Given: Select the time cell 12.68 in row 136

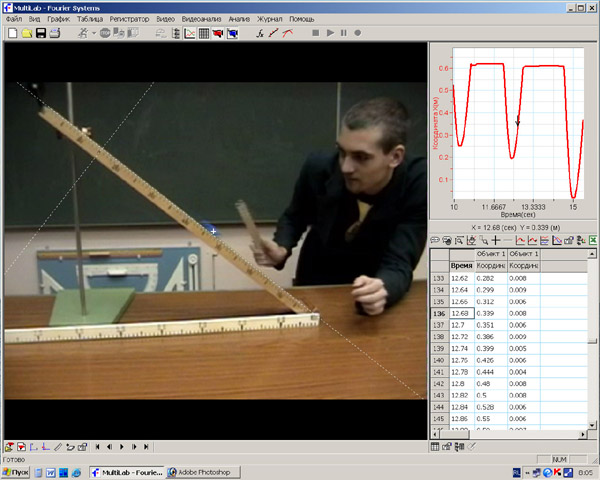Looking at the screenshot, I should click(462, 313).
